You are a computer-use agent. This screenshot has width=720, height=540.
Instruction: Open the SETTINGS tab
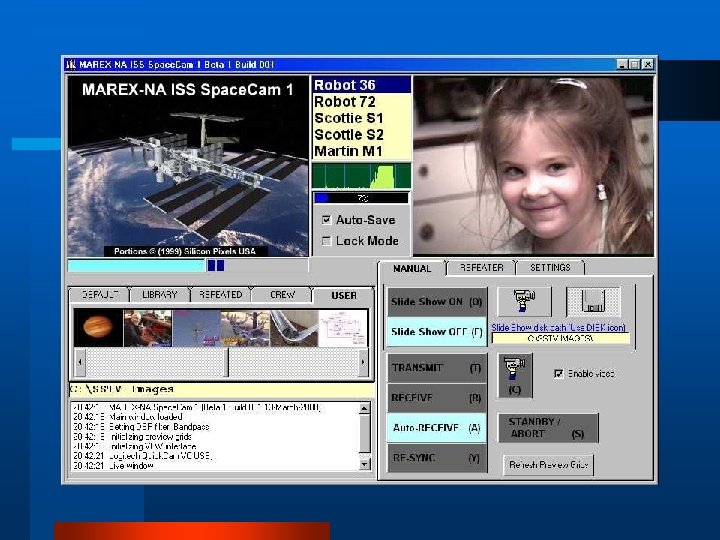pos(550,267)
